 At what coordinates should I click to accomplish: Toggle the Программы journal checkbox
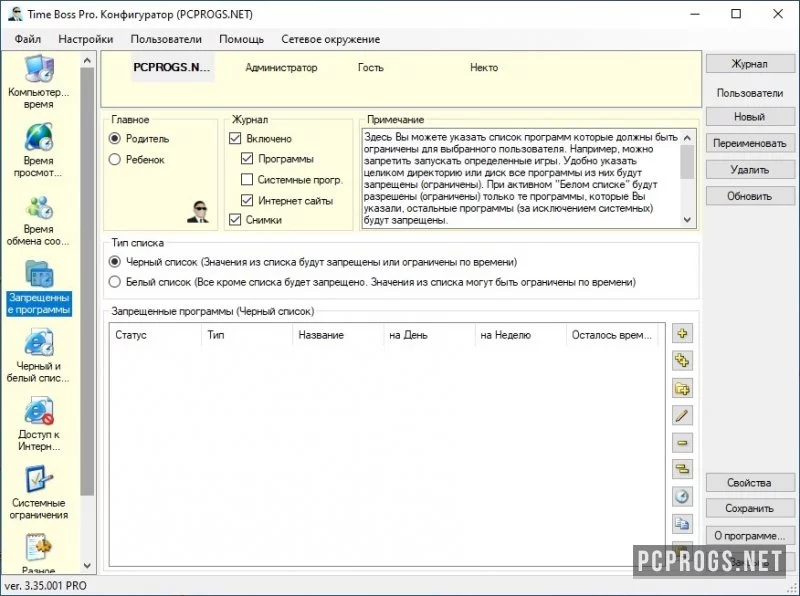(247, 159)
